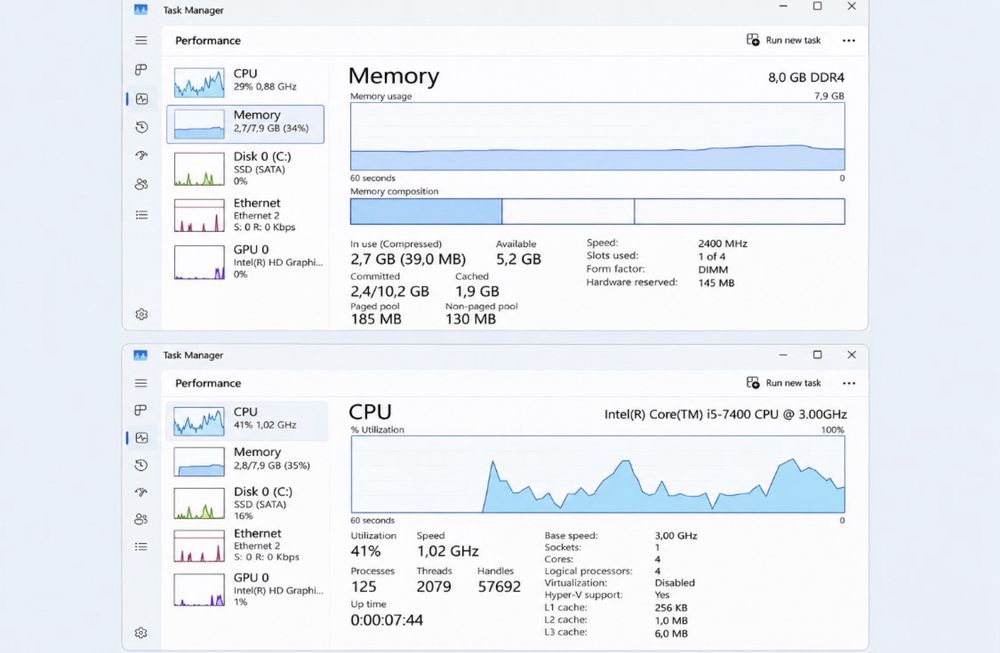Open Users icon in upper Task Manager
Screen dimensions: 1000x653
click(142, 184)
